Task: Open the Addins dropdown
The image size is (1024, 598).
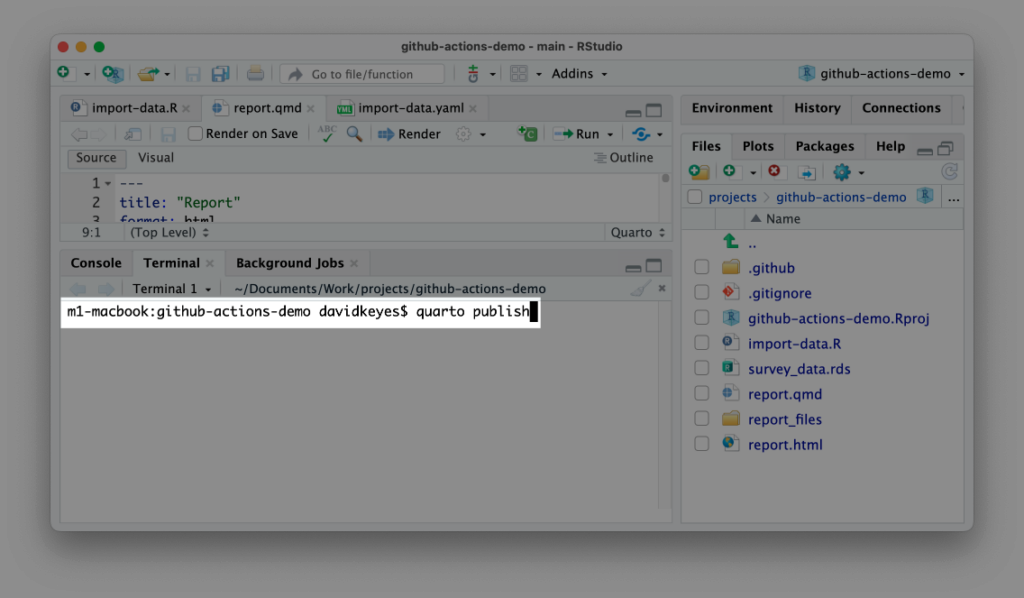Action: coord(579,74)
